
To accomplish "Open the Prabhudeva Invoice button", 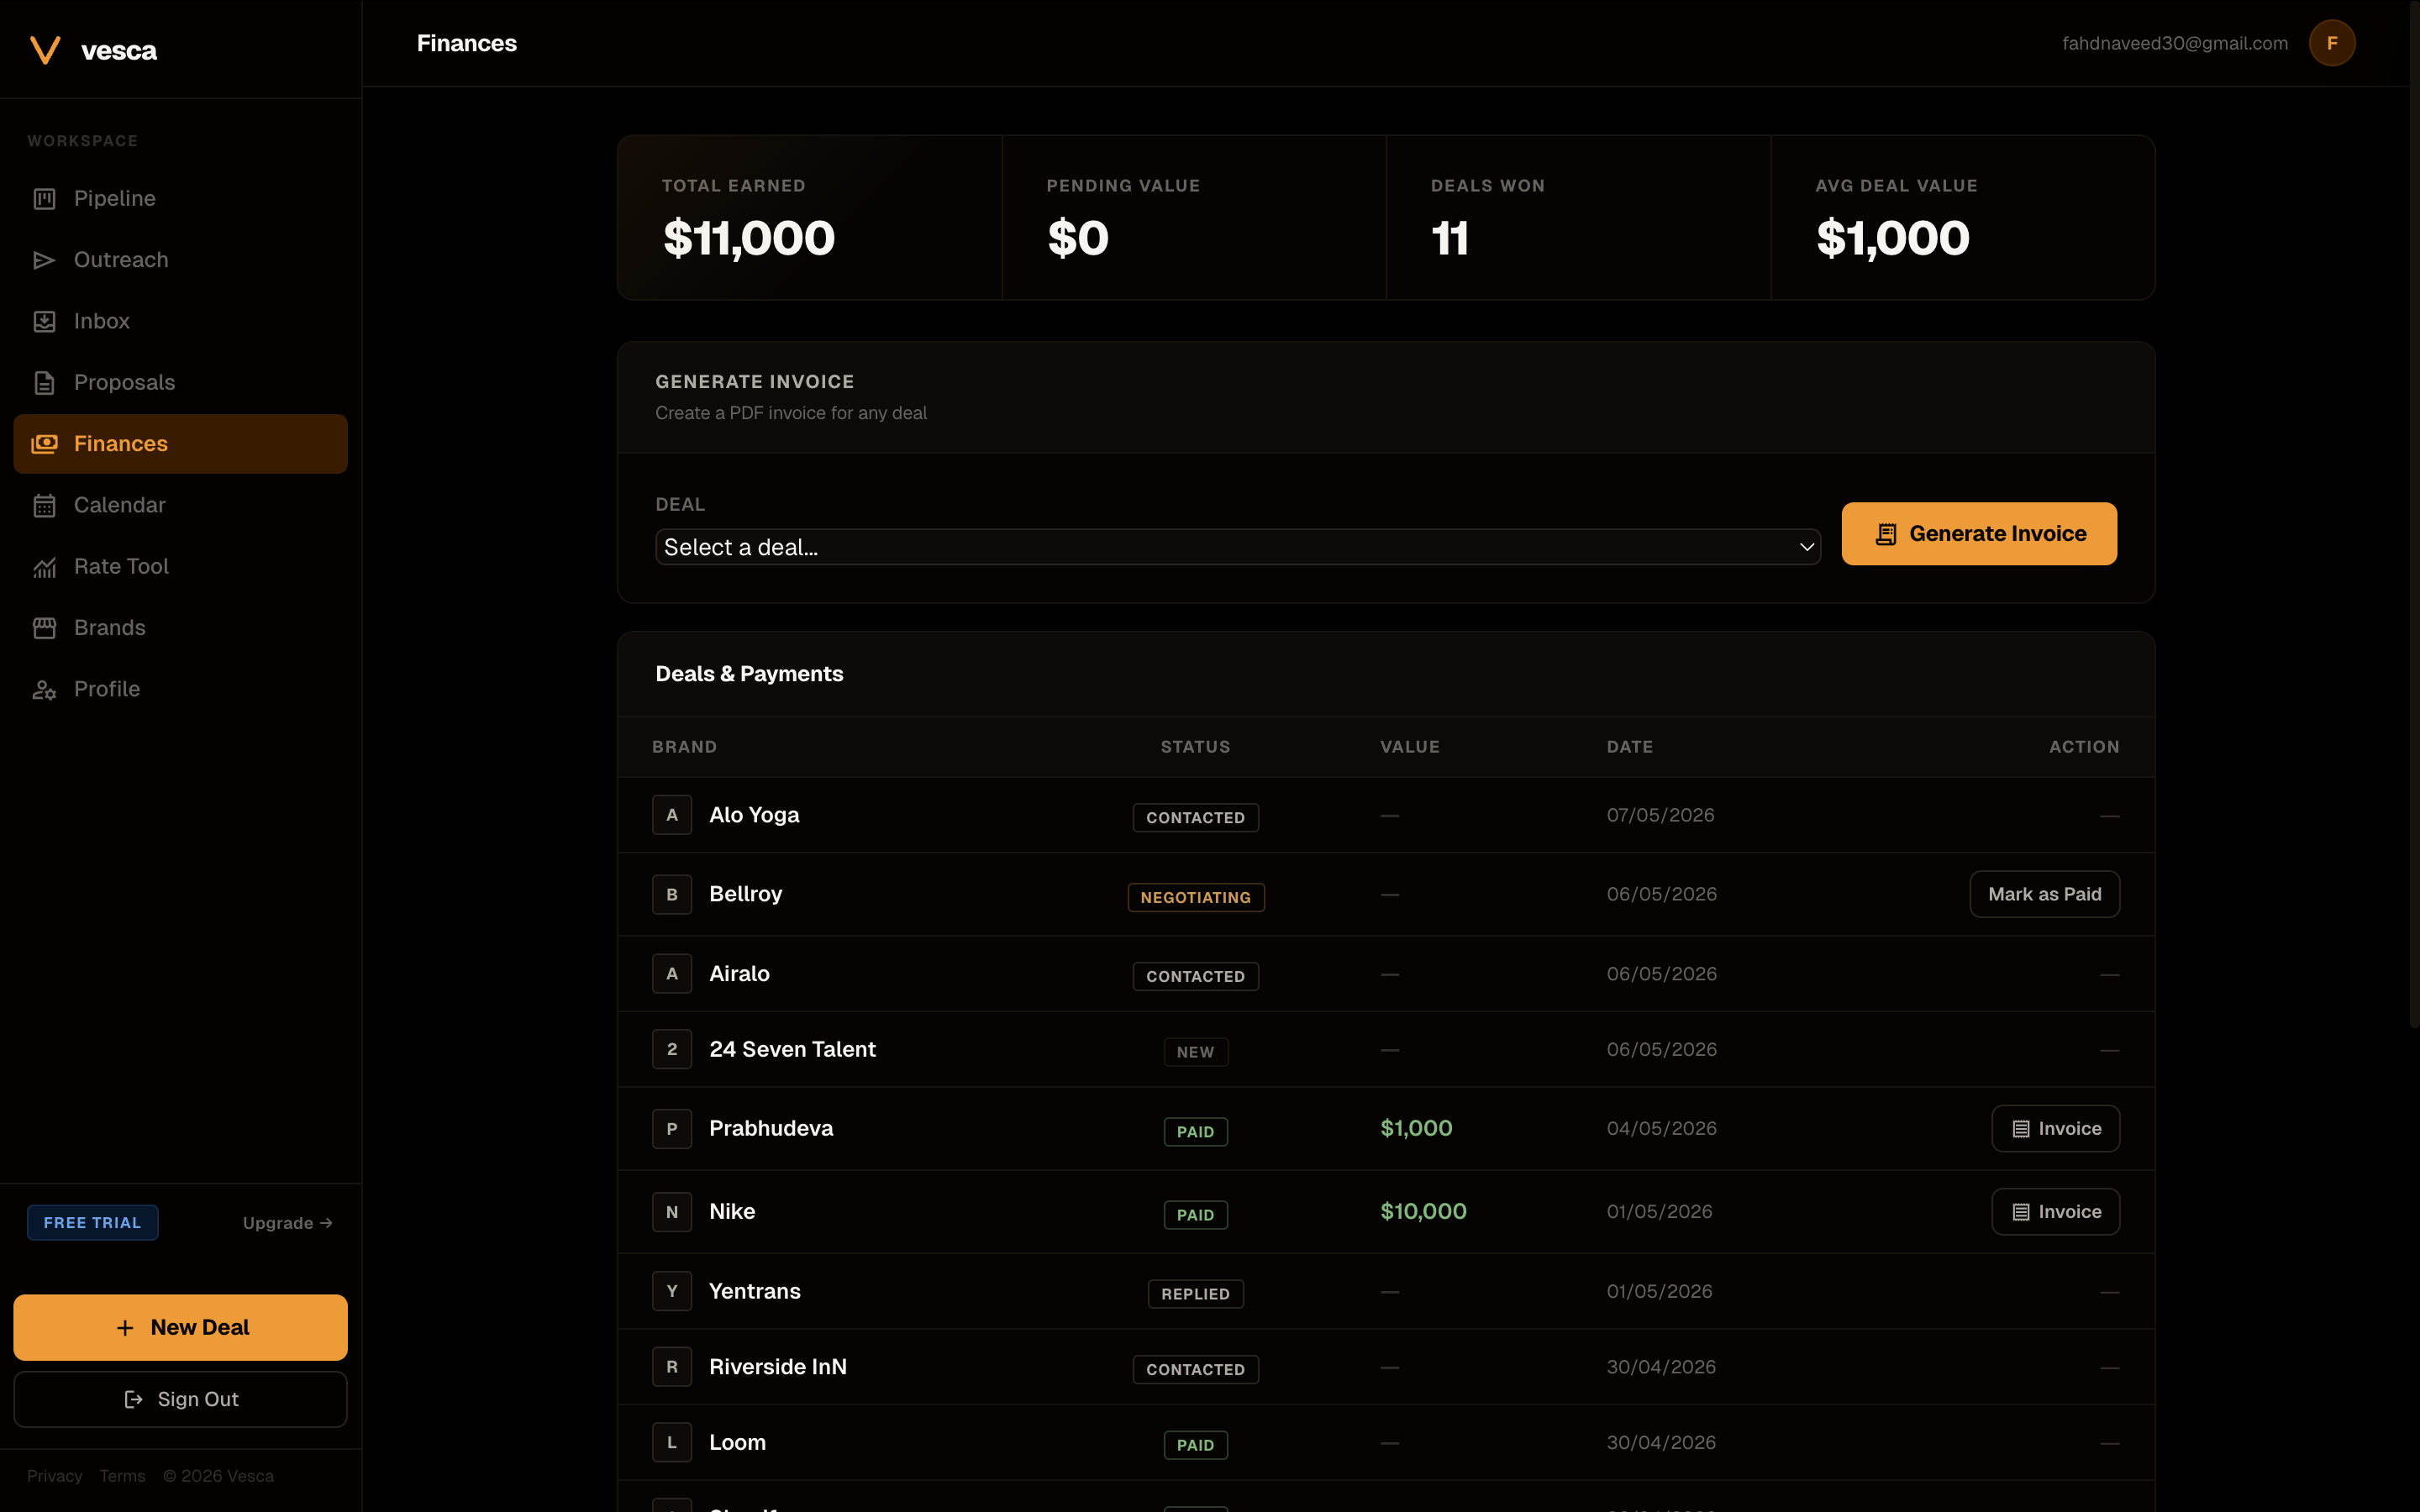I will pyautogui.click(x=2055, y=1129).
